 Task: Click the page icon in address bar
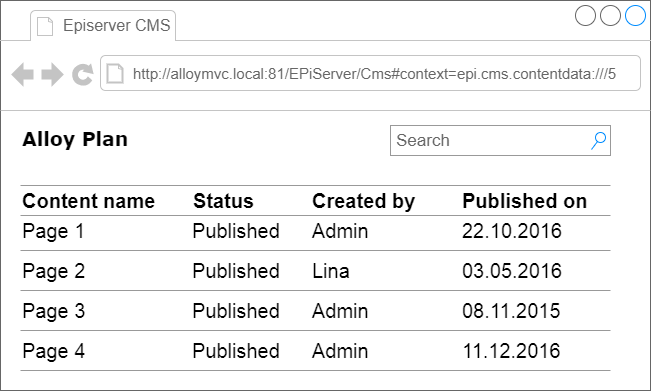point(115,74)
